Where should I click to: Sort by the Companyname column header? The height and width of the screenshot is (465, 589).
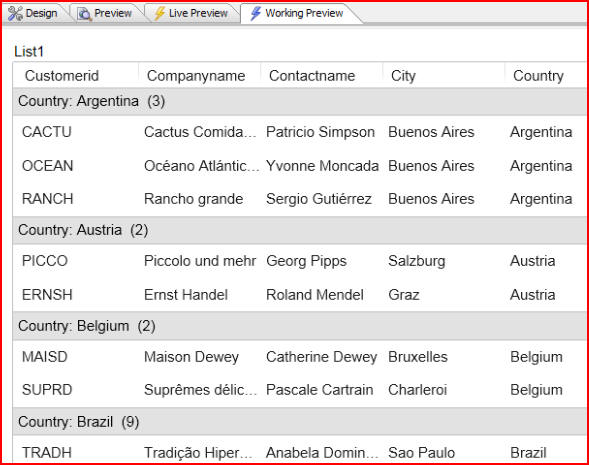[199, 75]
